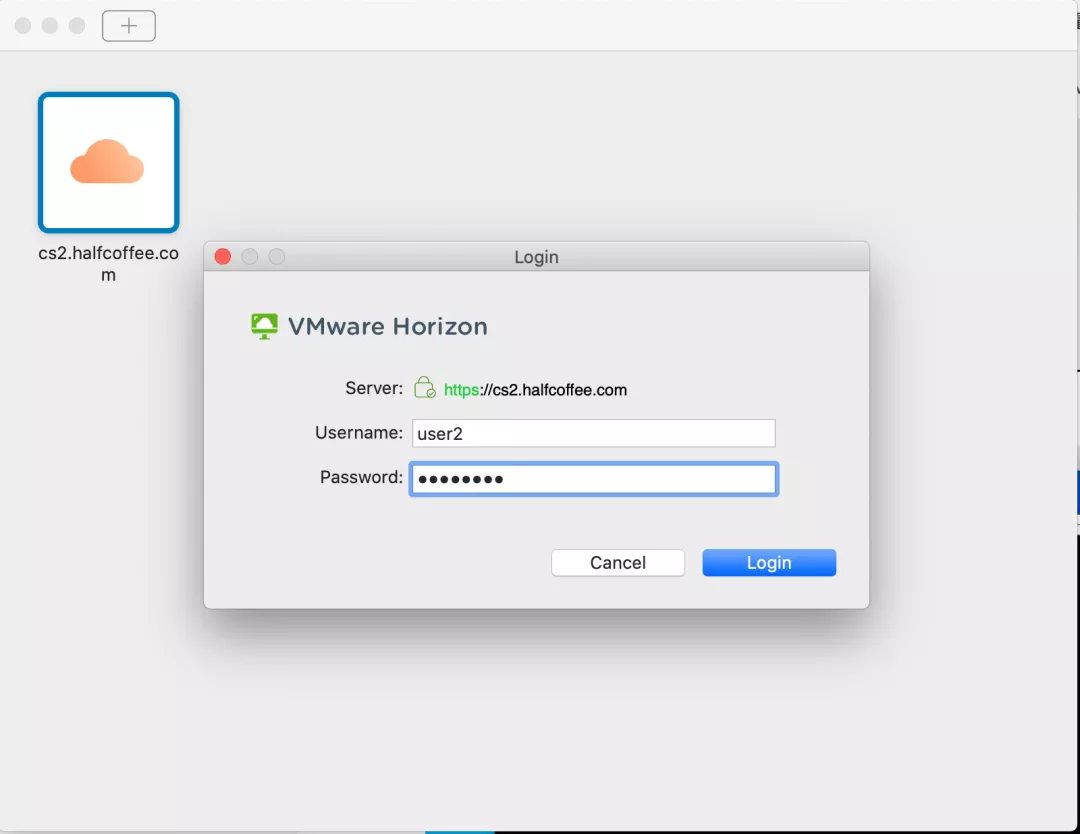Image resolution: width=1080 pixels, height=834 pixels.
Task: Click the https://cs2.halfcoffee.com server address
Action: [535, 390]
